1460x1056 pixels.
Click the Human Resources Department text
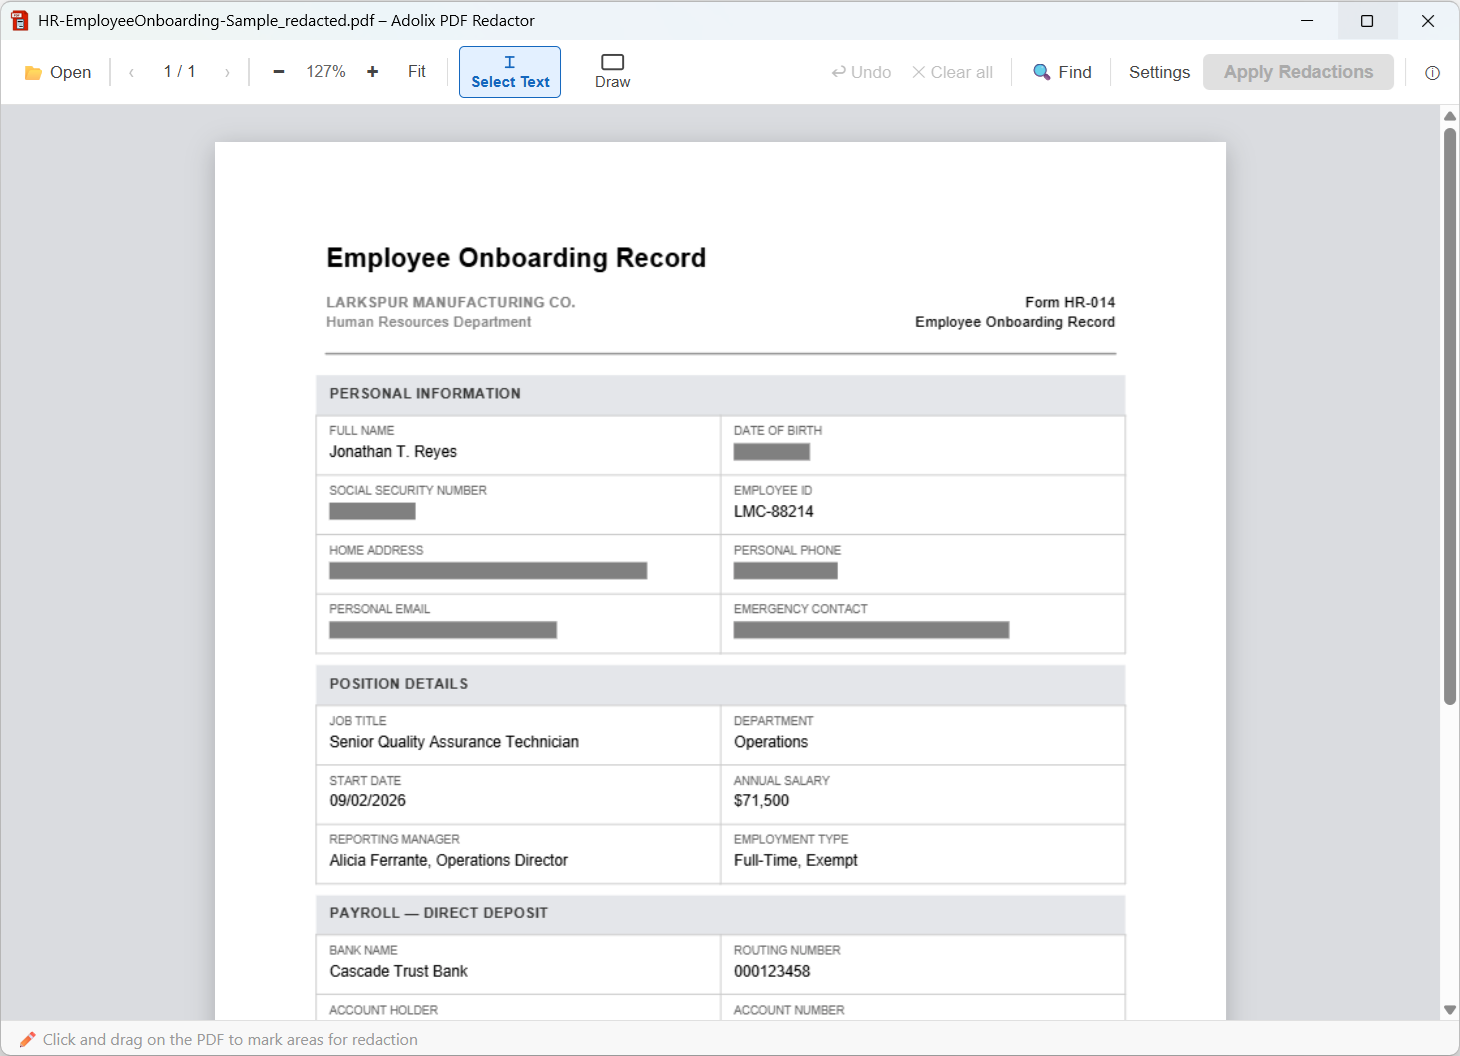tap(429, 322)
